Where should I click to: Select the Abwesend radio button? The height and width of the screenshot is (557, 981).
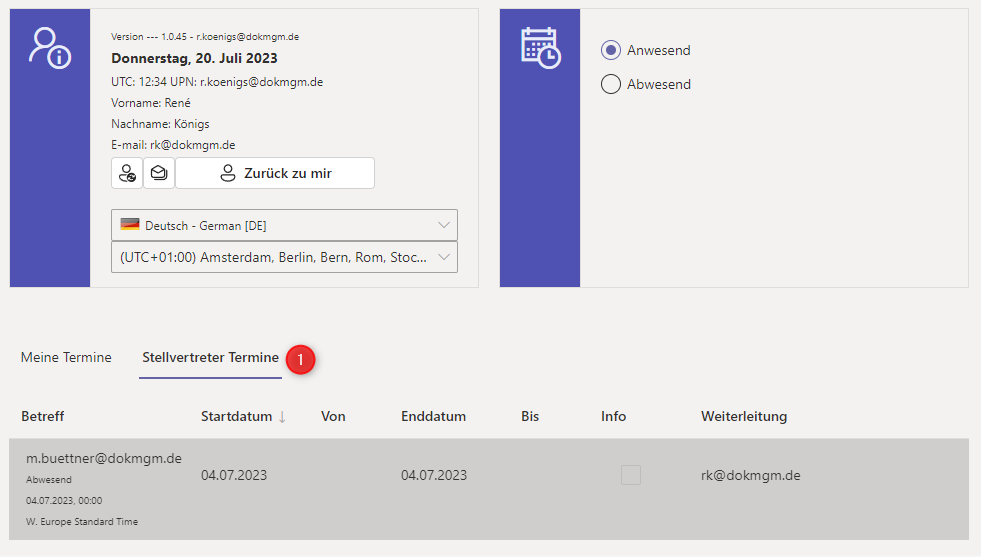click(x=611, y=84)
